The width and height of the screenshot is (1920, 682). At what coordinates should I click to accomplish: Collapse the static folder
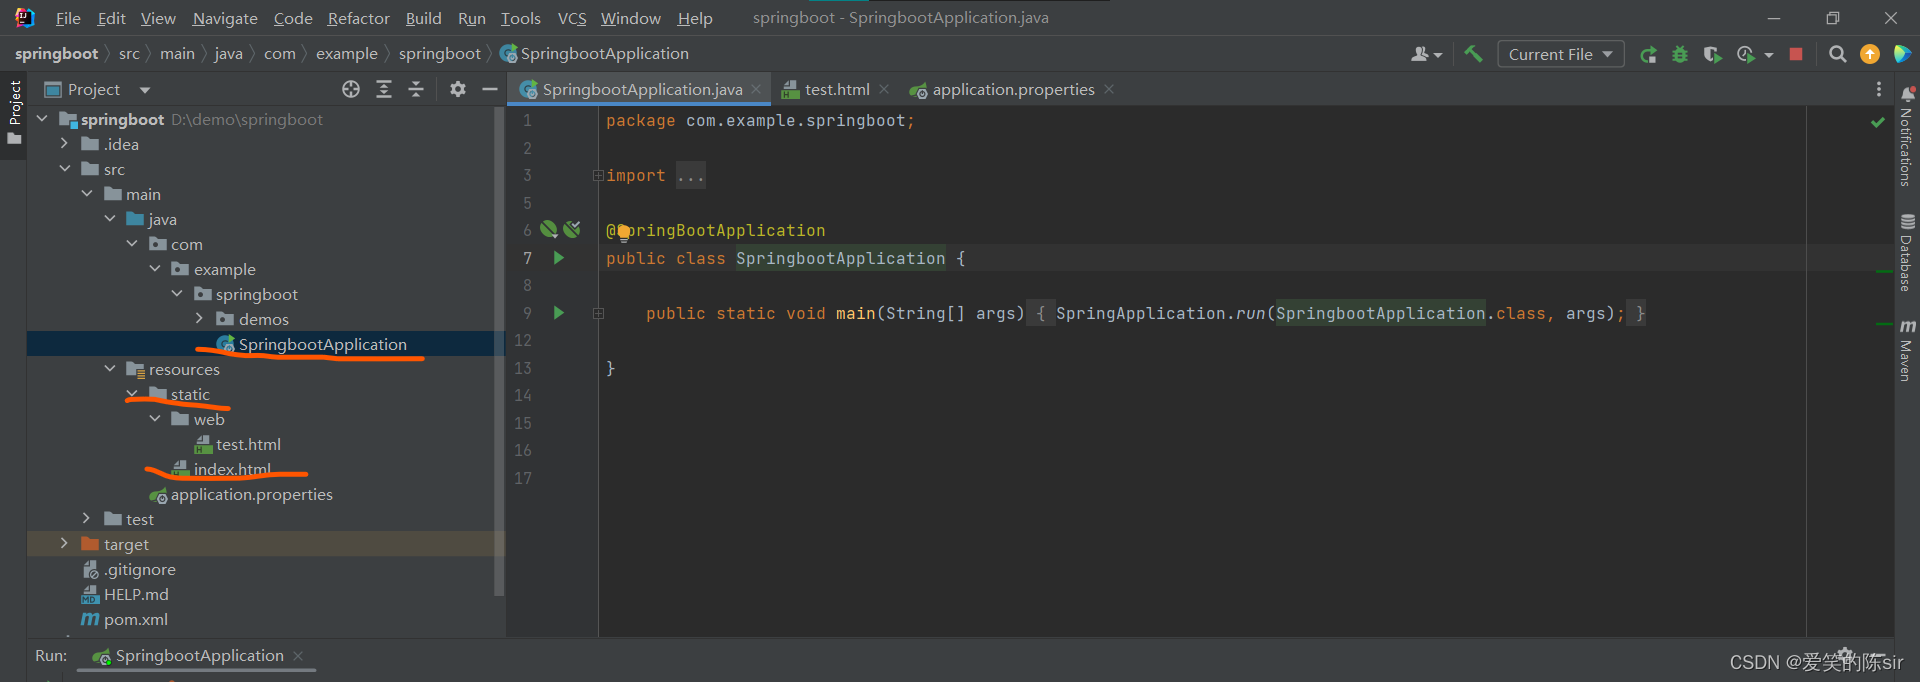point(132,394)
